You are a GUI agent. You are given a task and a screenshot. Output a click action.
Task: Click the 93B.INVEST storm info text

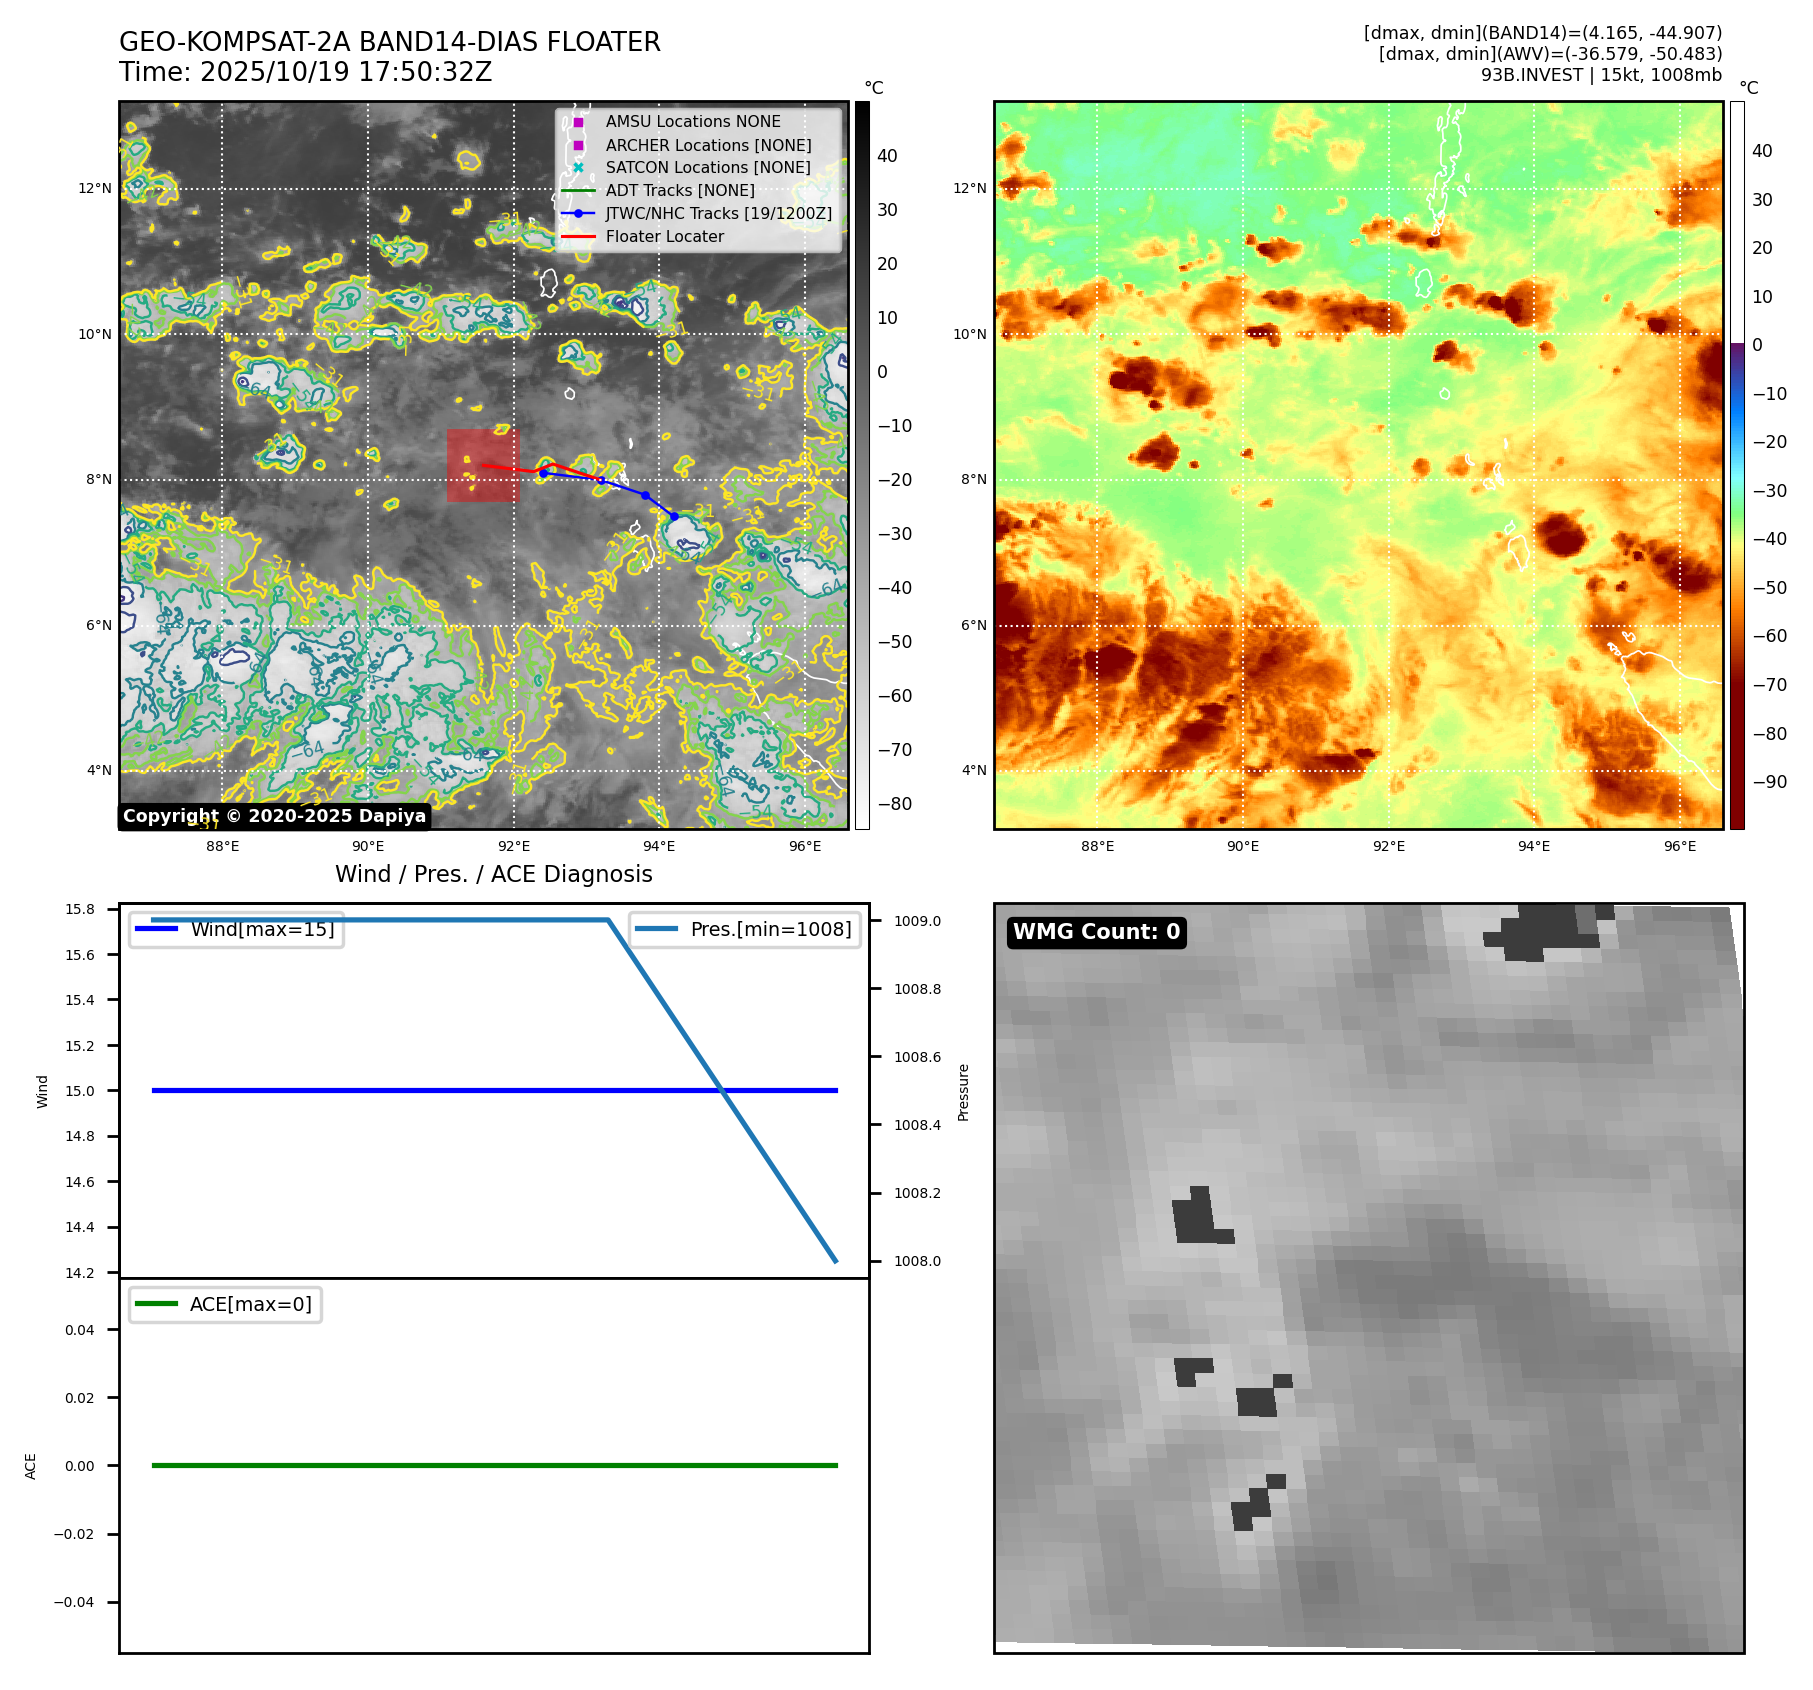[x=1601, y=75]
